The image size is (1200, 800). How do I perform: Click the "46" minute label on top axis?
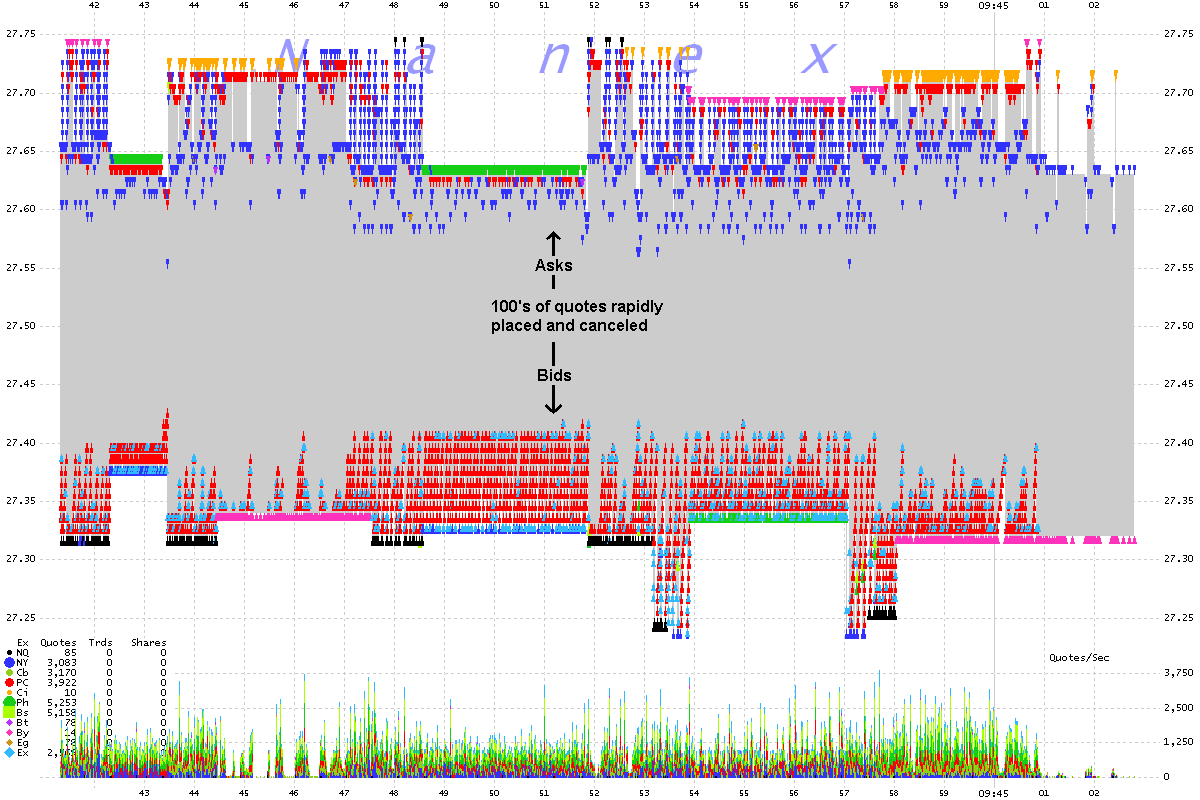click(294, 5)
